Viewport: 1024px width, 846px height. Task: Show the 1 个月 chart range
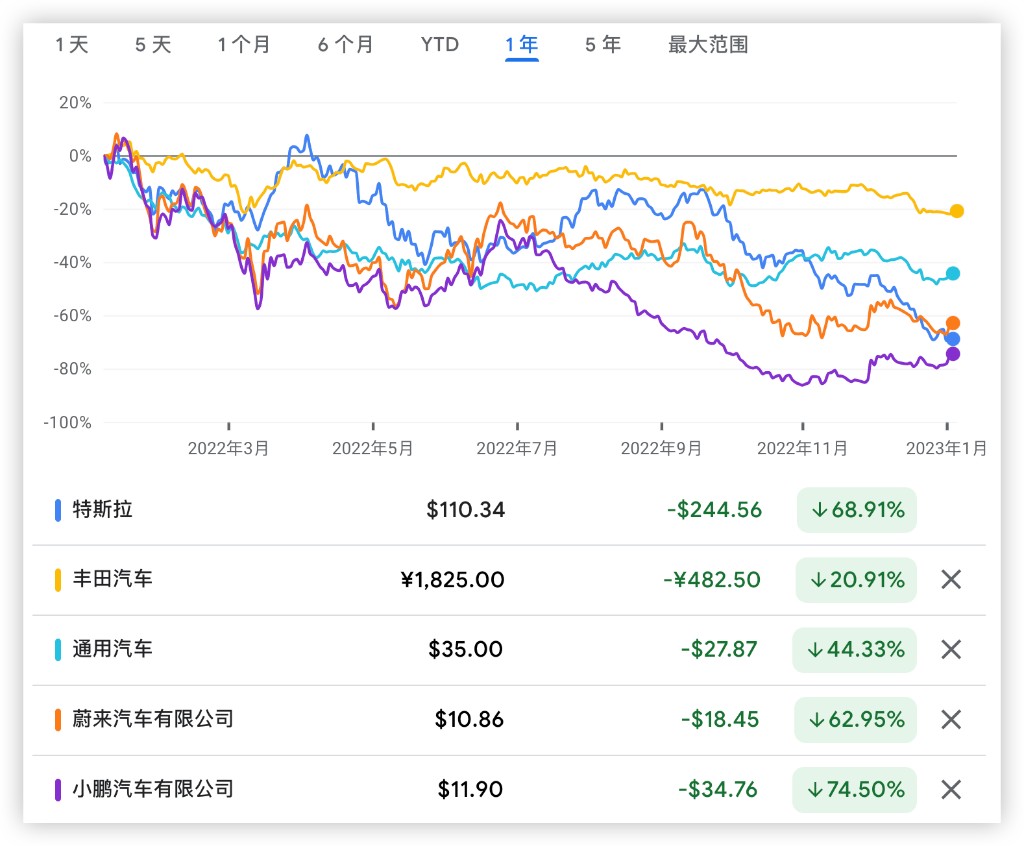tap(244, 45)
